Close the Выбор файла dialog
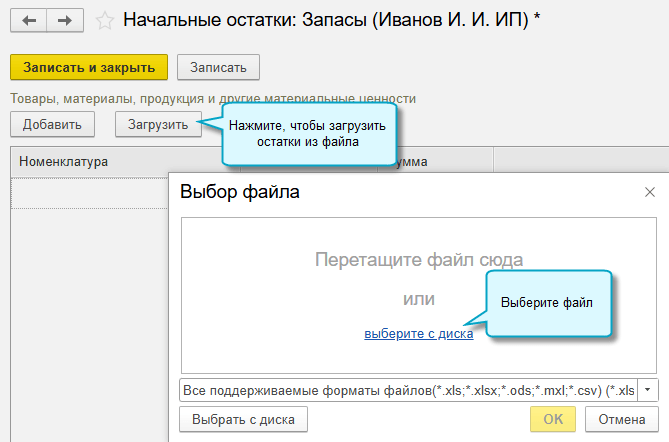The image size is (669, 442). click(650, 192)
